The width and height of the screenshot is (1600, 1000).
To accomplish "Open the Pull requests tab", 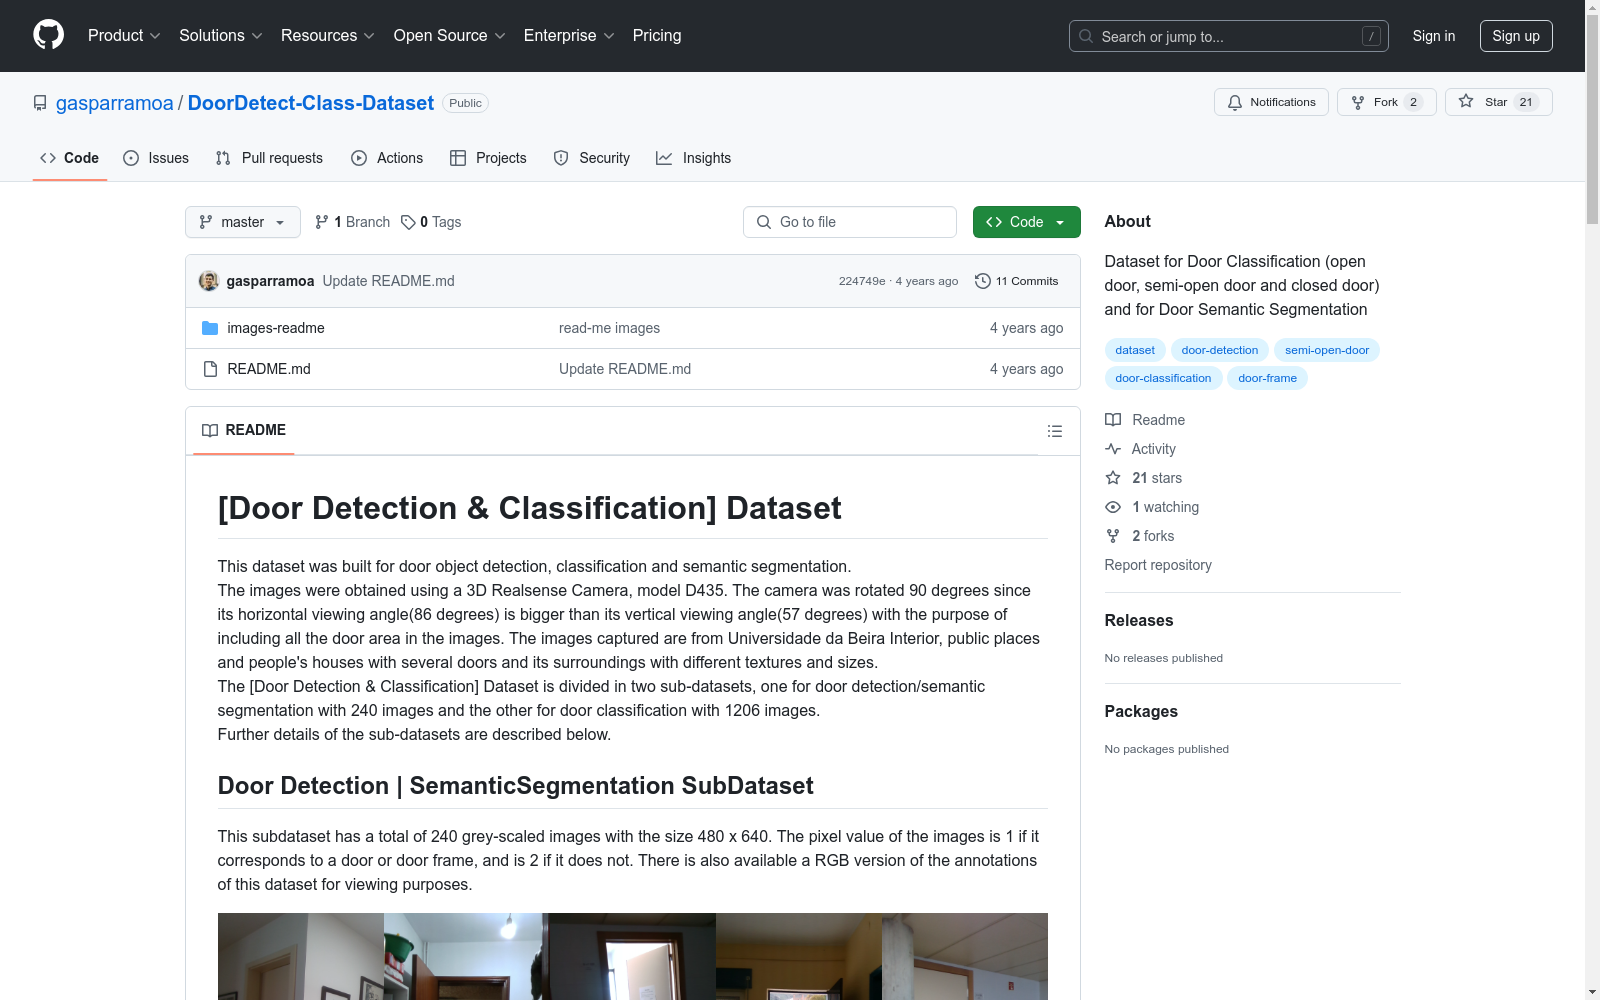I will point(268,158).
